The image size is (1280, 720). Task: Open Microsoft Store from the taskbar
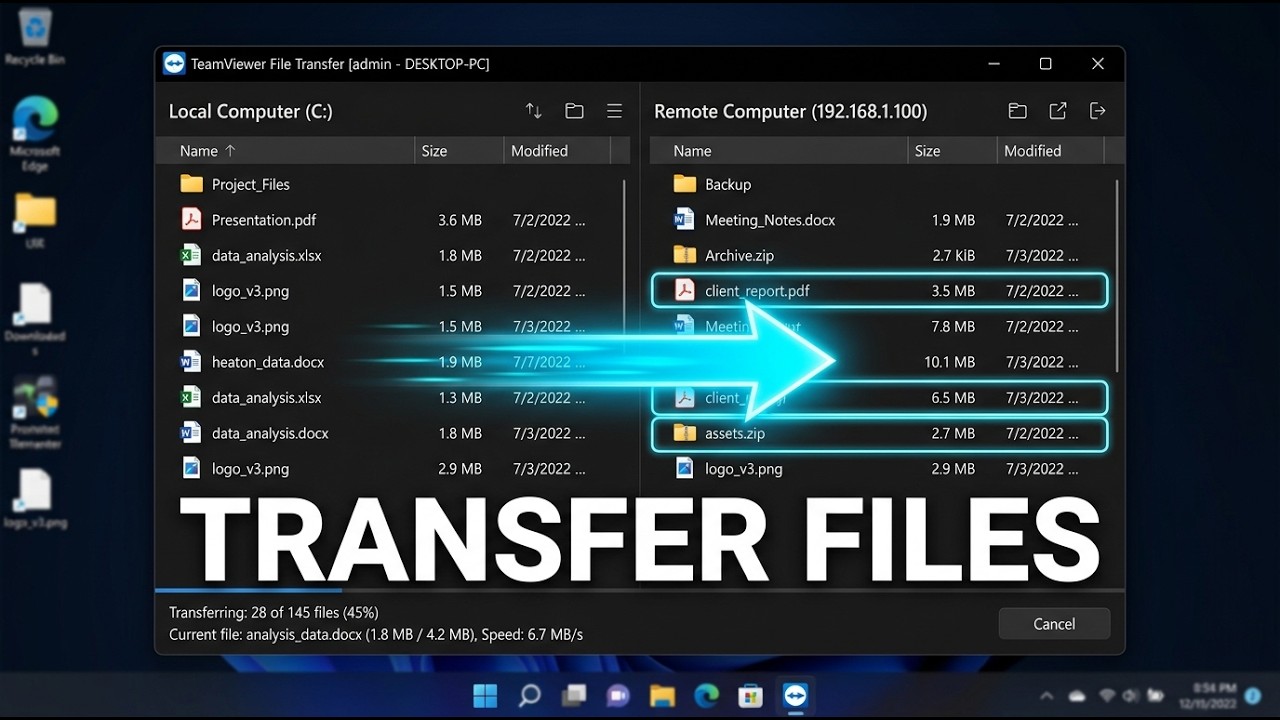751,695
